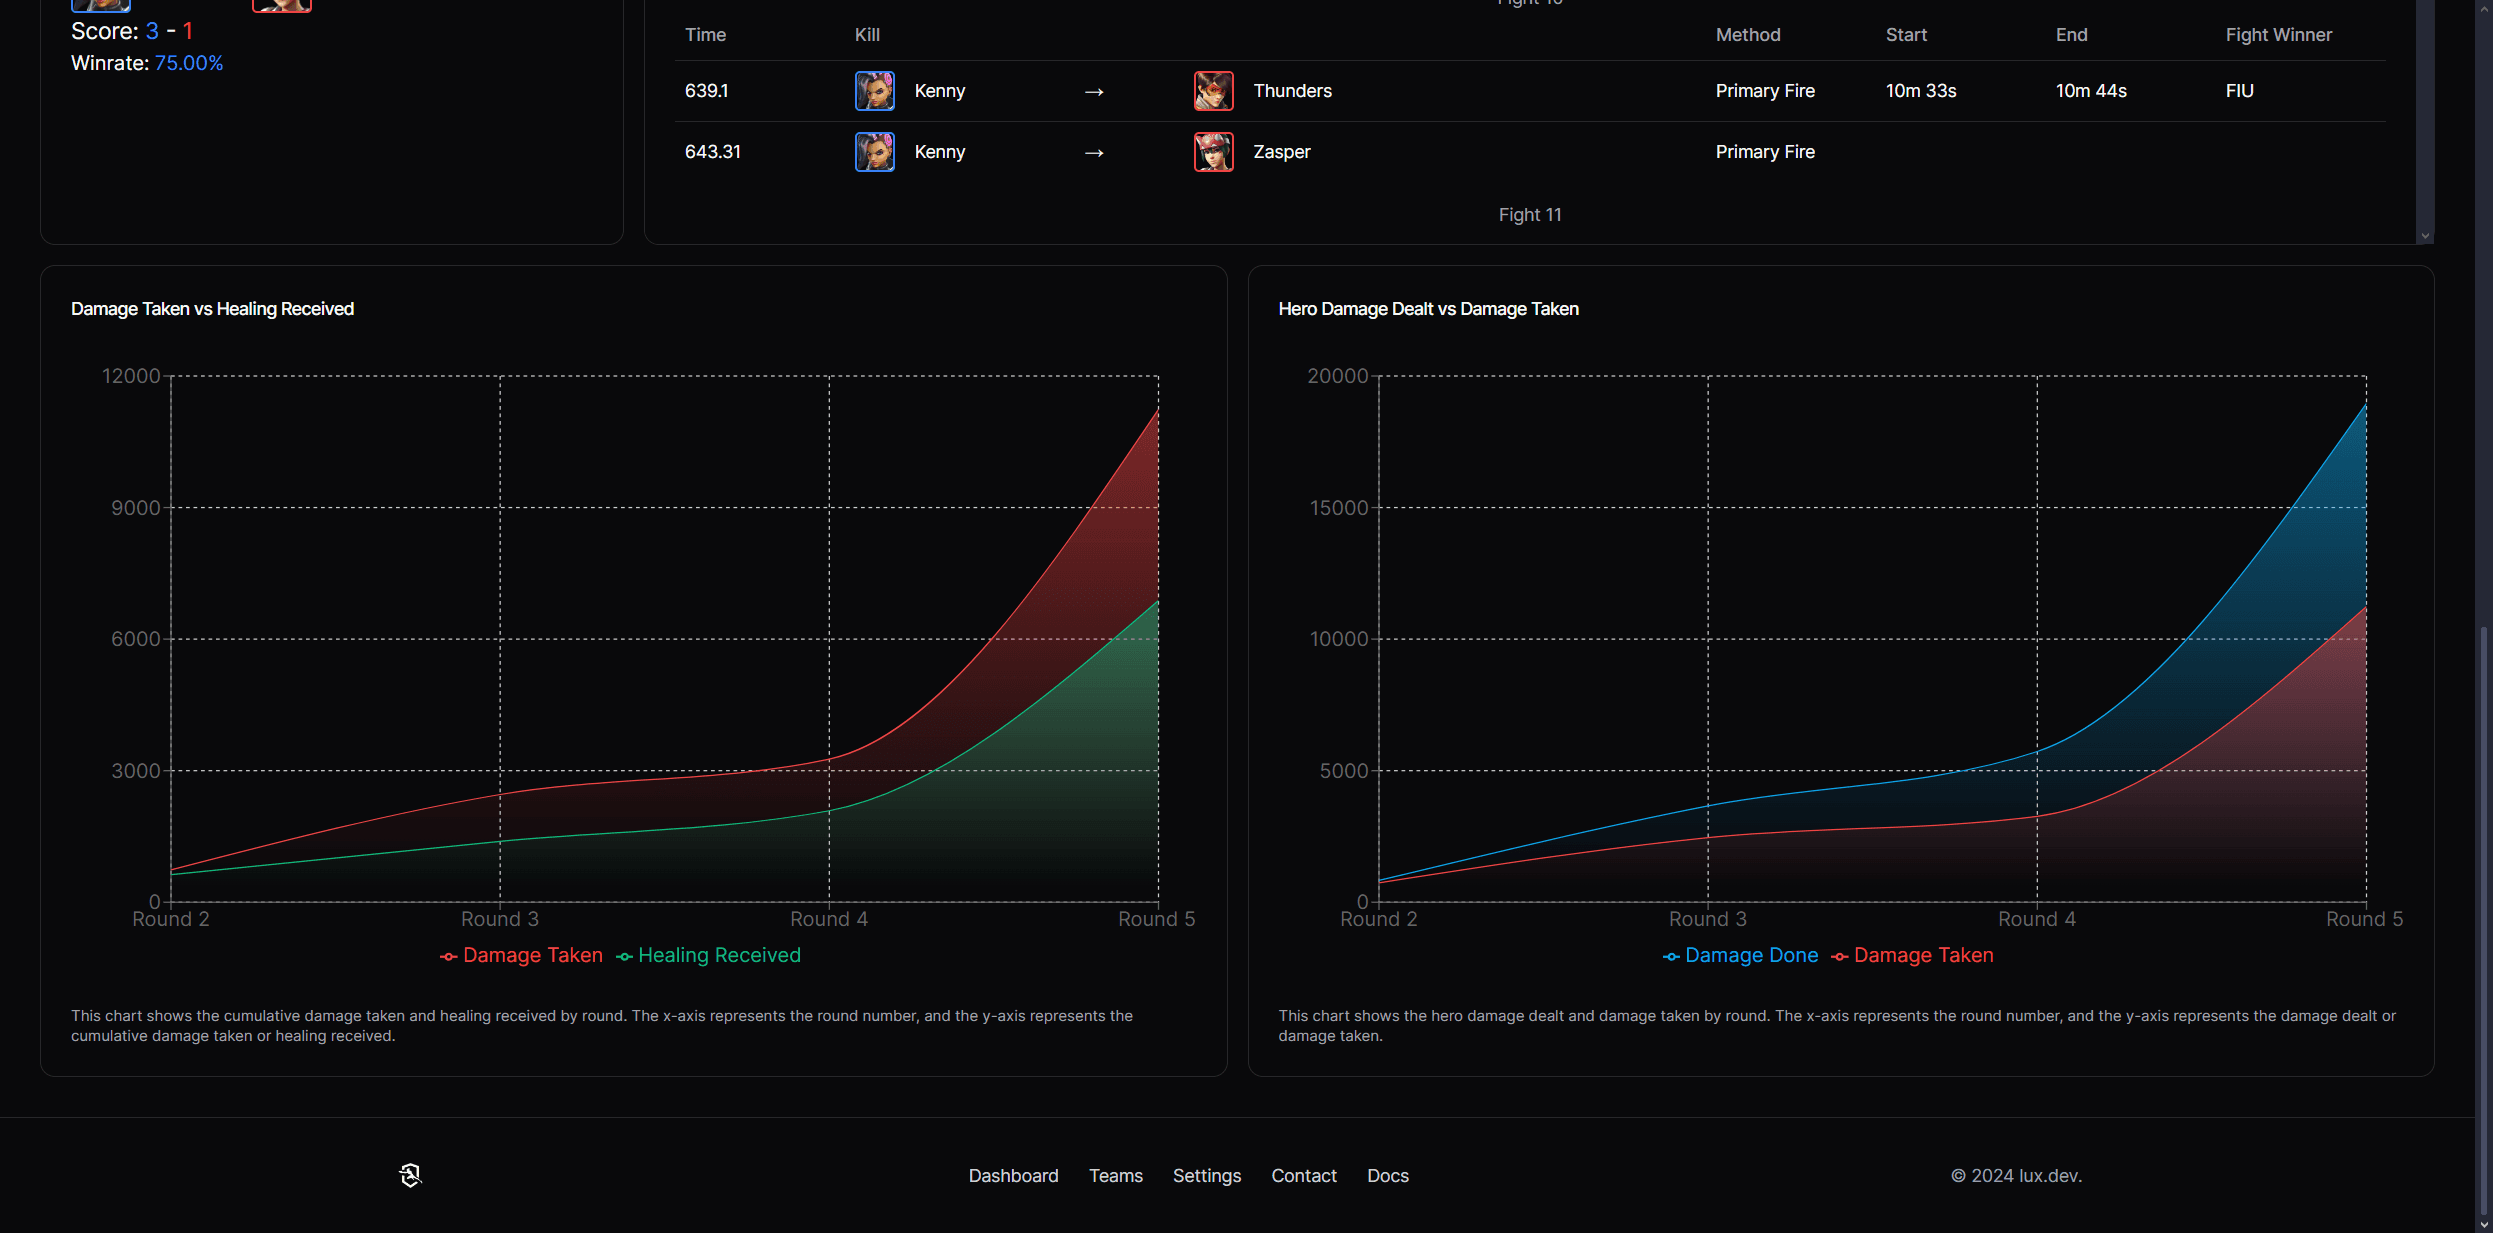
Task: Toggle Damage Taken legend in healing chart
Action: pos(521,955)
